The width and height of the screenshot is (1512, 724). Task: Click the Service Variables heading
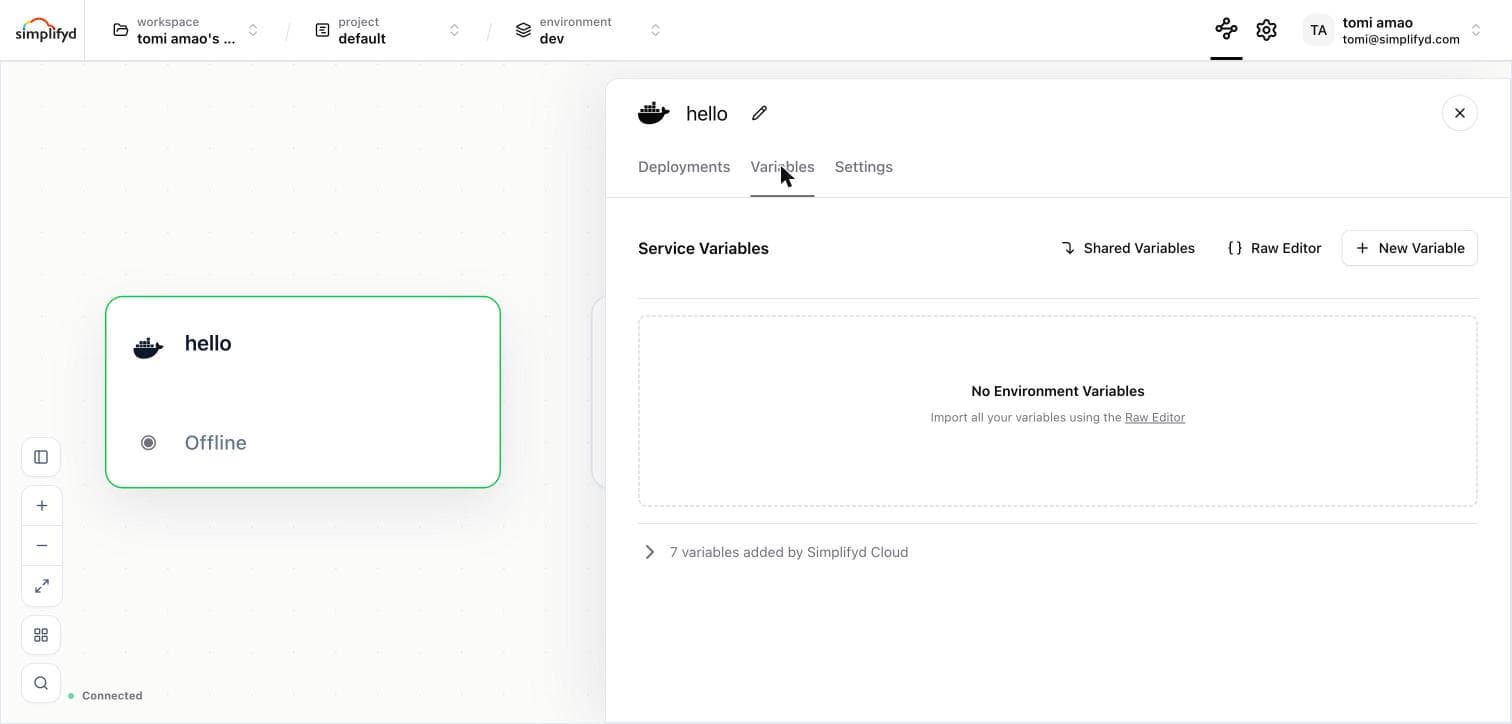[x=703, y=248]
